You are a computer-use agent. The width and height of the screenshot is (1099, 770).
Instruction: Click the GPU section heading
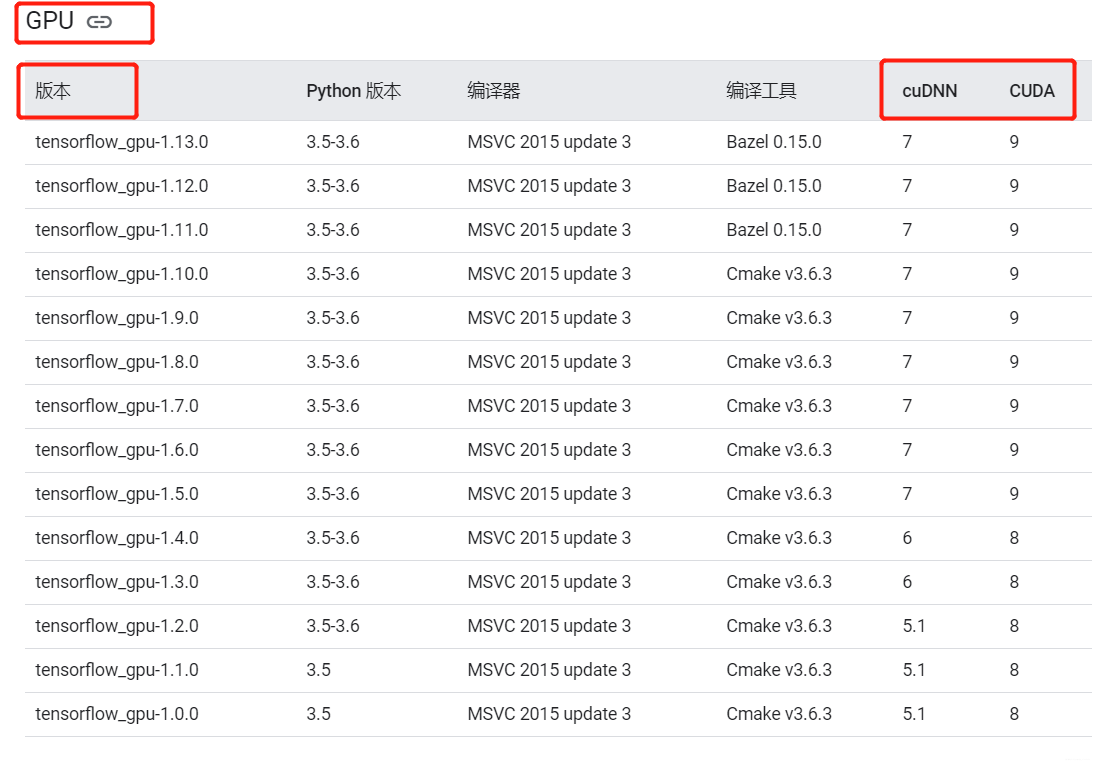[50, 21]
